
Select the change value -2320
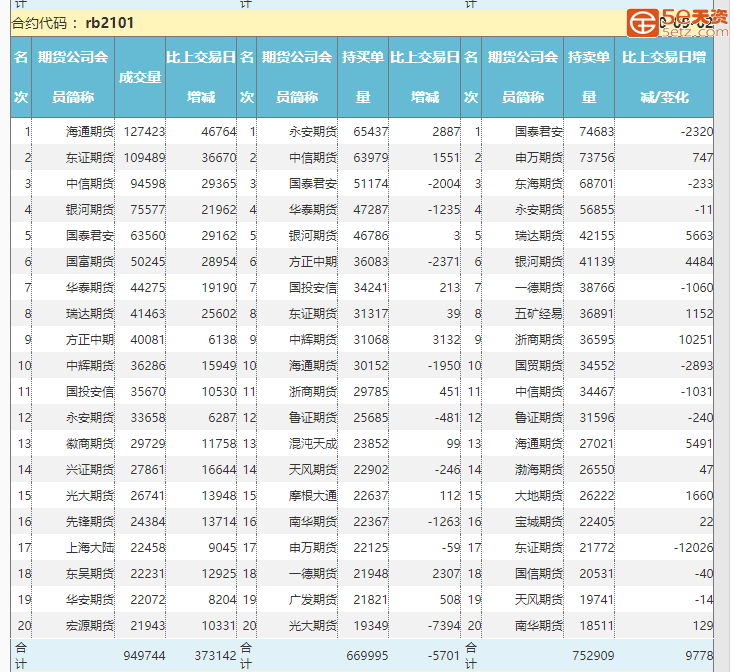click(x=697, y=132)
